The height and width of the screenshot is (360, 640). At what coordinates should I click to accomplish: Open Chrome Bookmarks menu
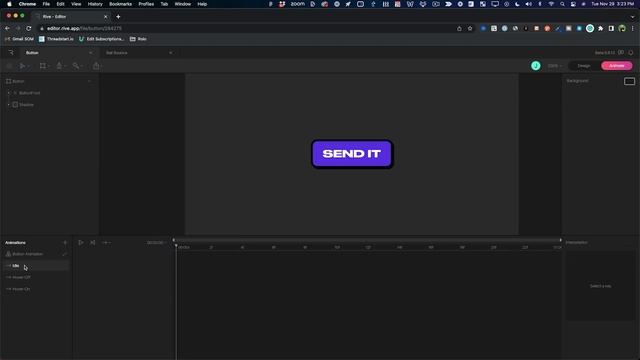tap(120, 4)
